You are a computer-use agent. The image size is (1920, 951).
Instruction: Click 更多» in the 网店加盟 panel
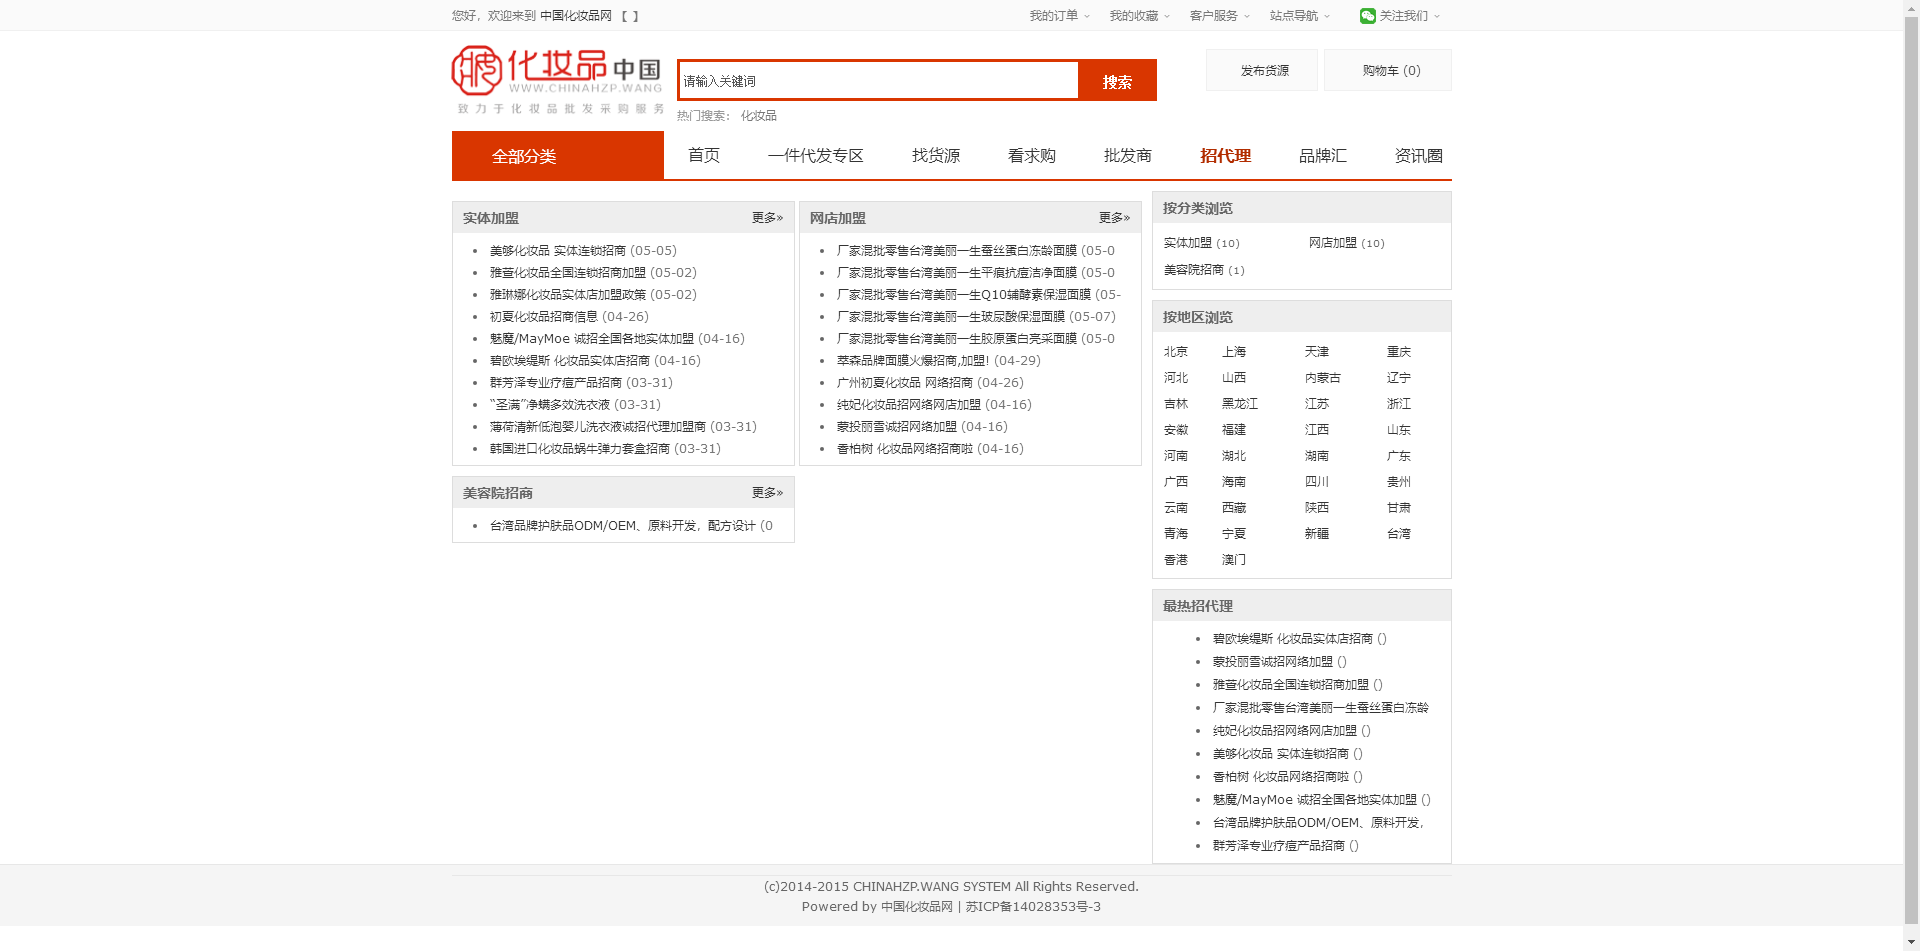[x=1114, y=218]
